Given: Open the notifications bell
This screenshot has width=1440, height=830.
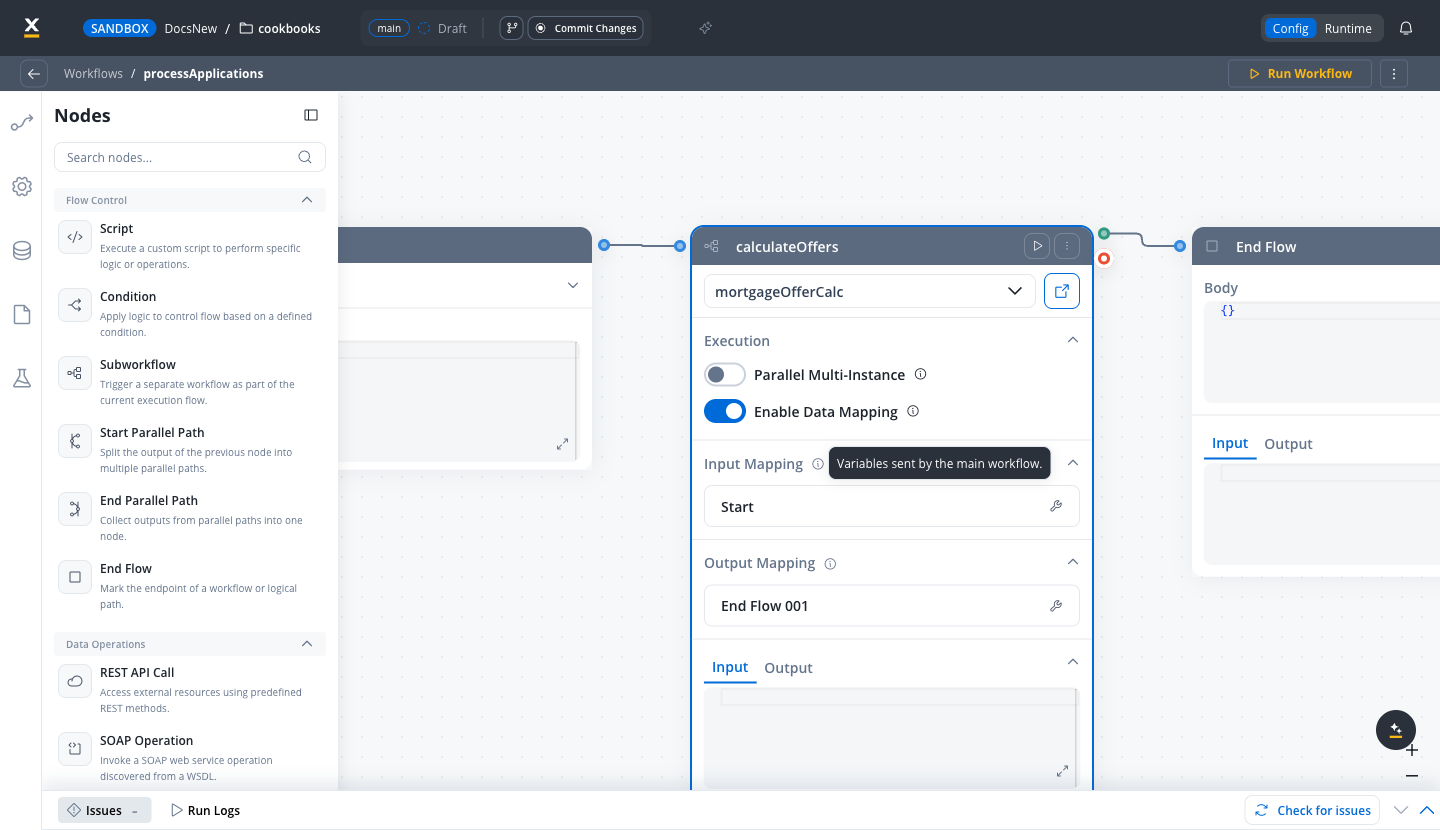Looking at the screenshot, I should pos(1406,28).
